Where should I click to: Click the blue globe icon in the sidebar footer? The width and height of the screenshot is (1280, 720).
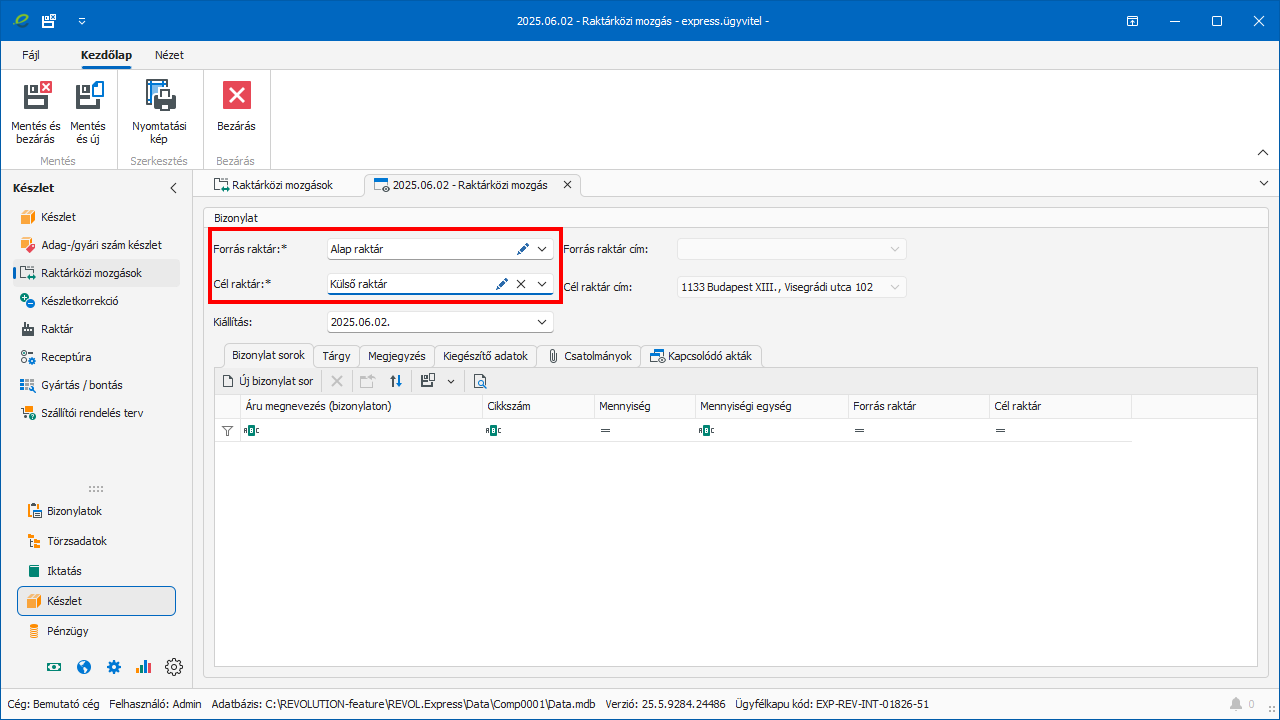[x=84, y=667]
